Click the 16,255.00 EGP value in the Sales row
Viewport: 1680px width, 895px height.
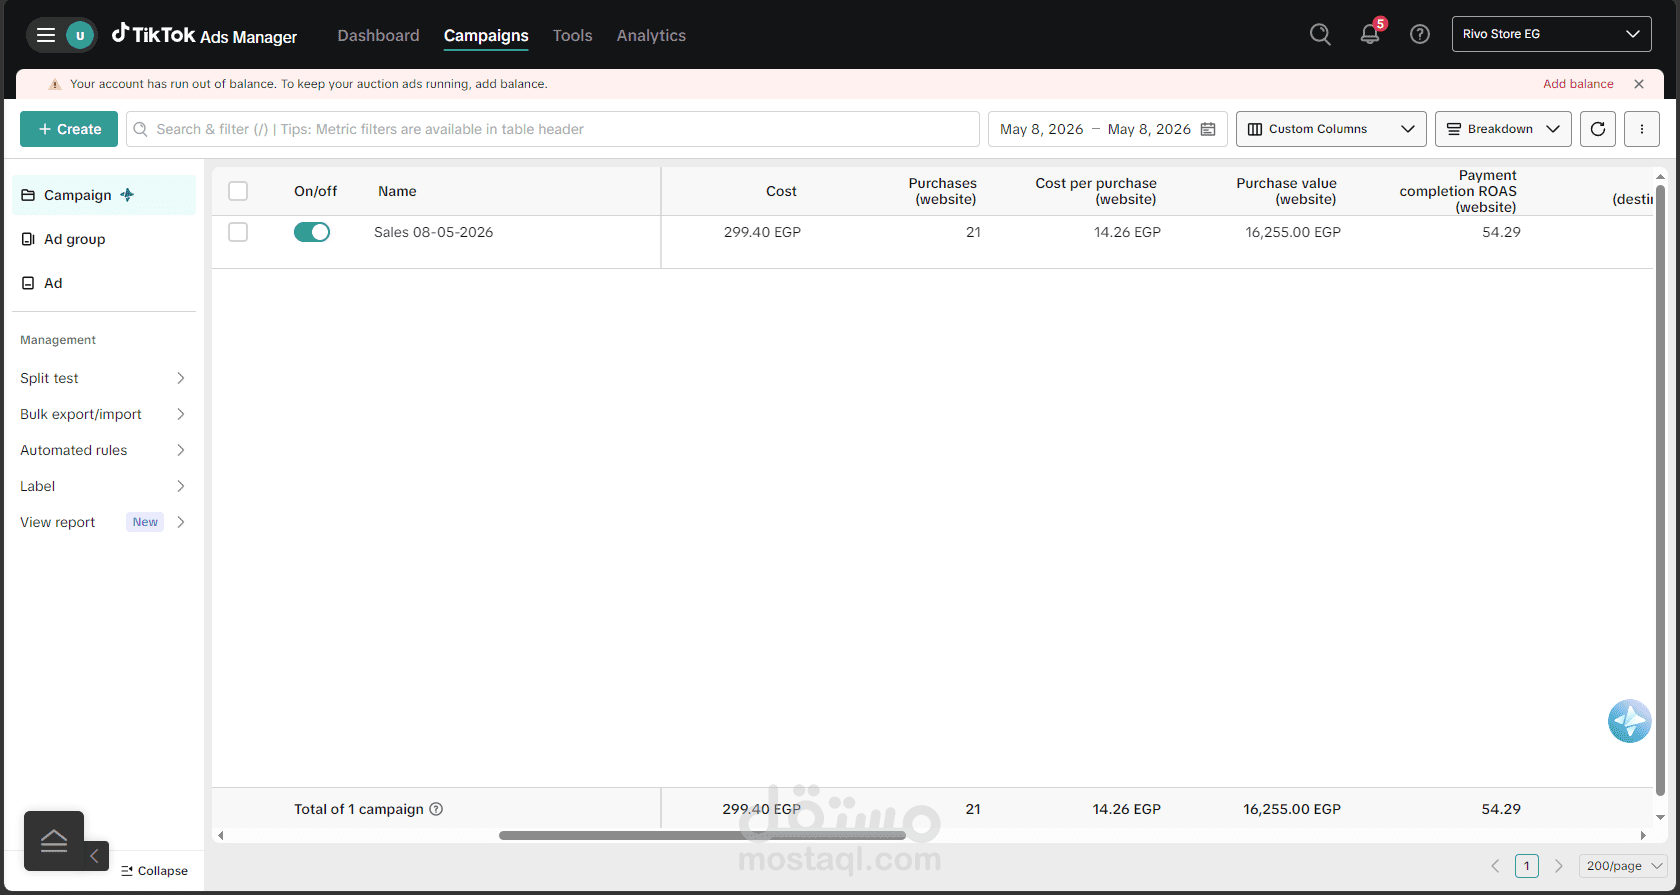coord(1293,232)
